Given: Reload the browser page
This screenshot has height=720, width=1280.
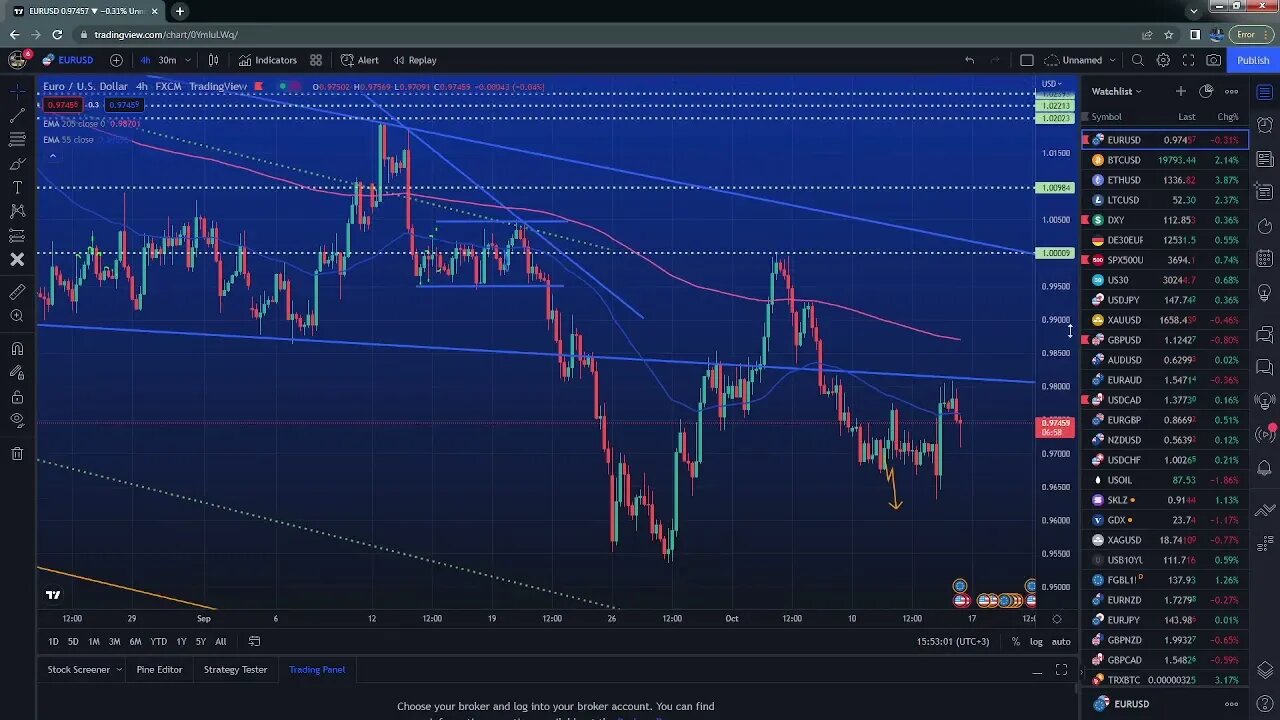Looking at the screenshot, I should click(x=57, y=34).
